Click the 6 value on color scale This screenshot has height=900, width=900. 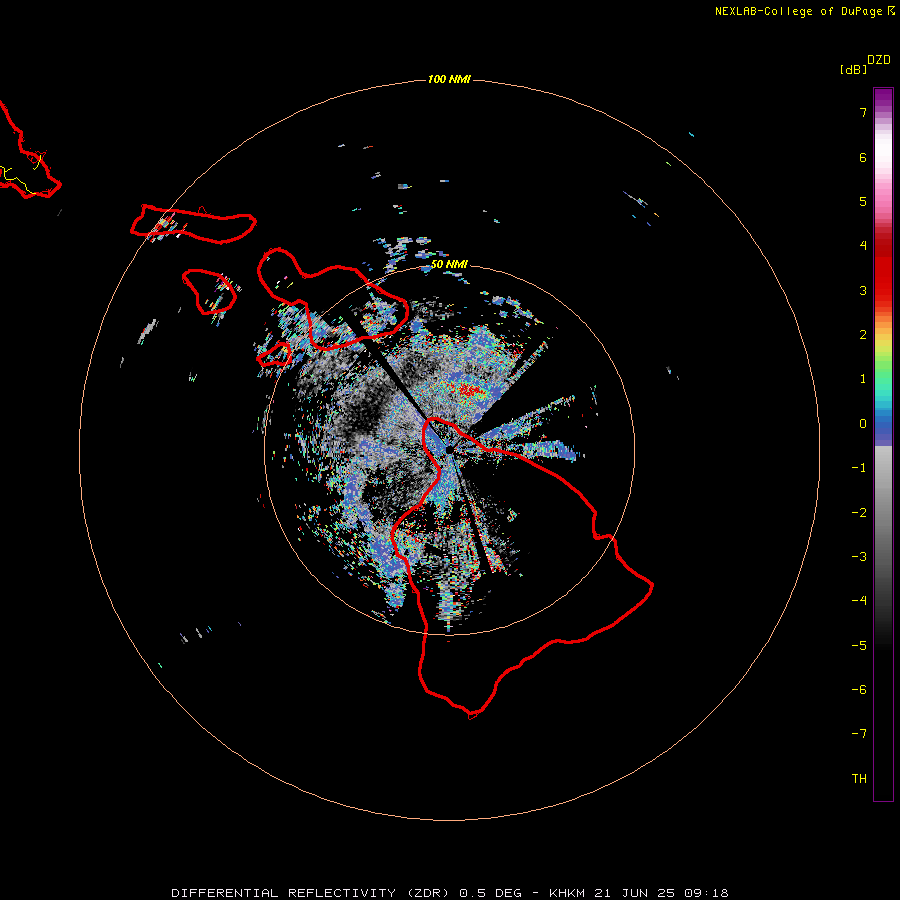[x=863, y=157]
